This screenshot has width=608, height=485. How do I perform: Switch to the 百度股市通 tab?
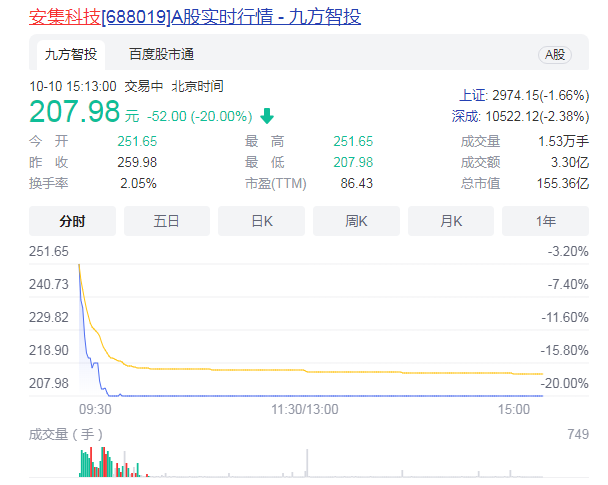click(161, 54)
